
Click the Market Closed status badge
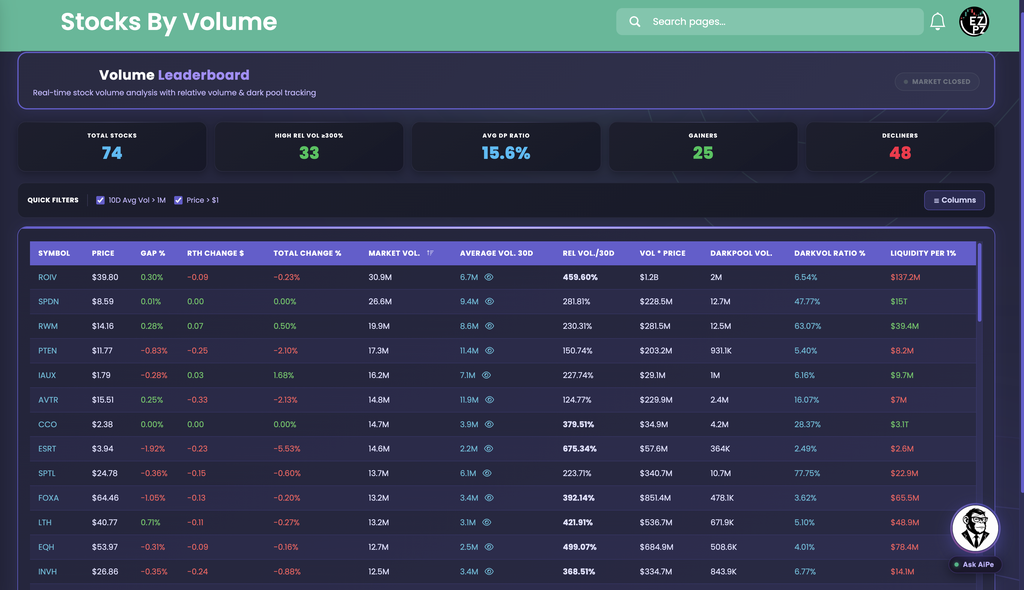tap(936, 82)
